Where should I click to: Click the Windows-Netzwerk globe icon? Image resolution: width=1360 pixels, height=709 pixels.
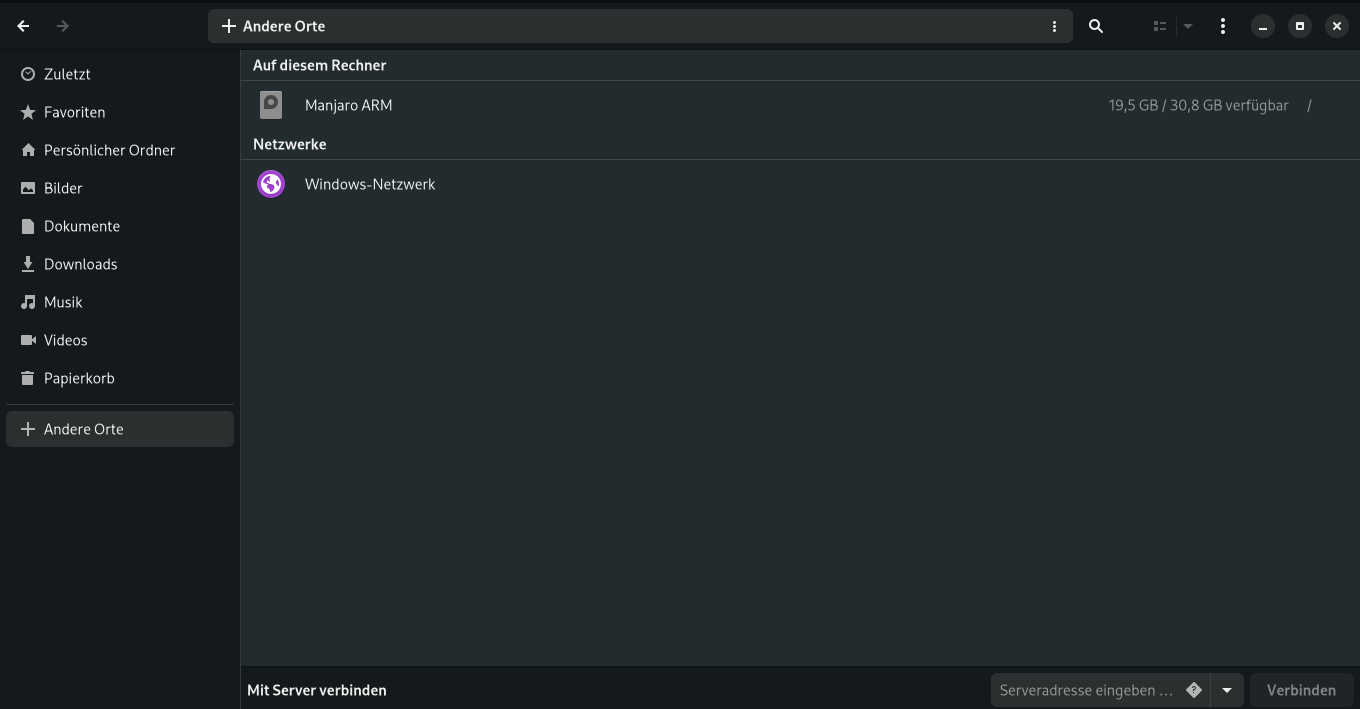[271, 184]
